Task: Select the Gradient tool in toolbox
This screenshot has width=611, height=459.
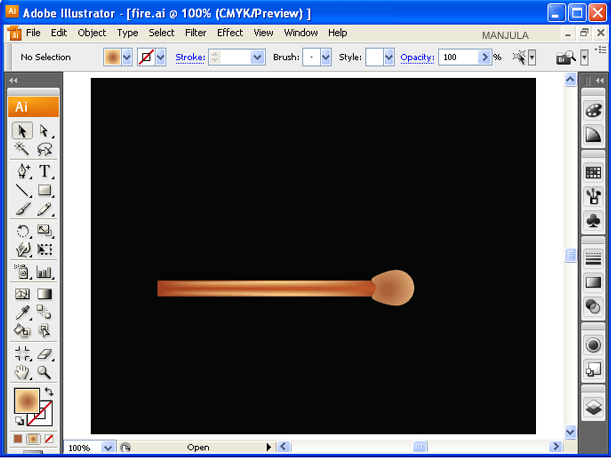Action: 44,294
